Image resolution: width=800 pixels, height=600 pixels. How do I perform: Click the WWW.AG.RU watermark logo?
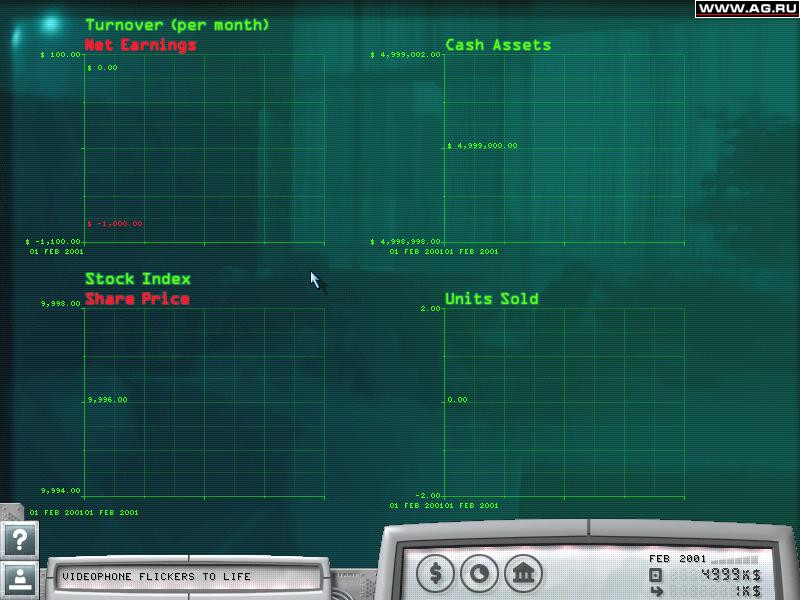[746, 9]
